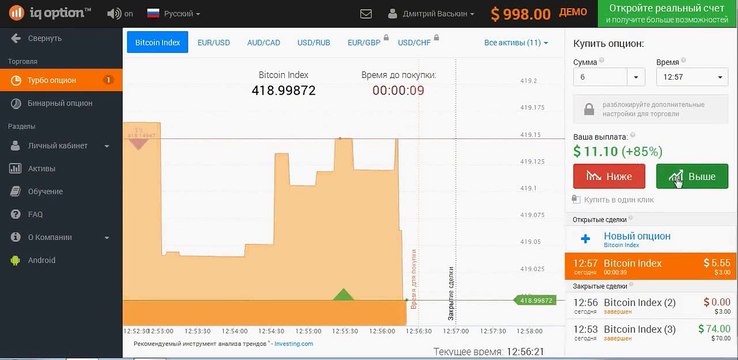
Task: Open the FAQ page
Action: [35, 214]
